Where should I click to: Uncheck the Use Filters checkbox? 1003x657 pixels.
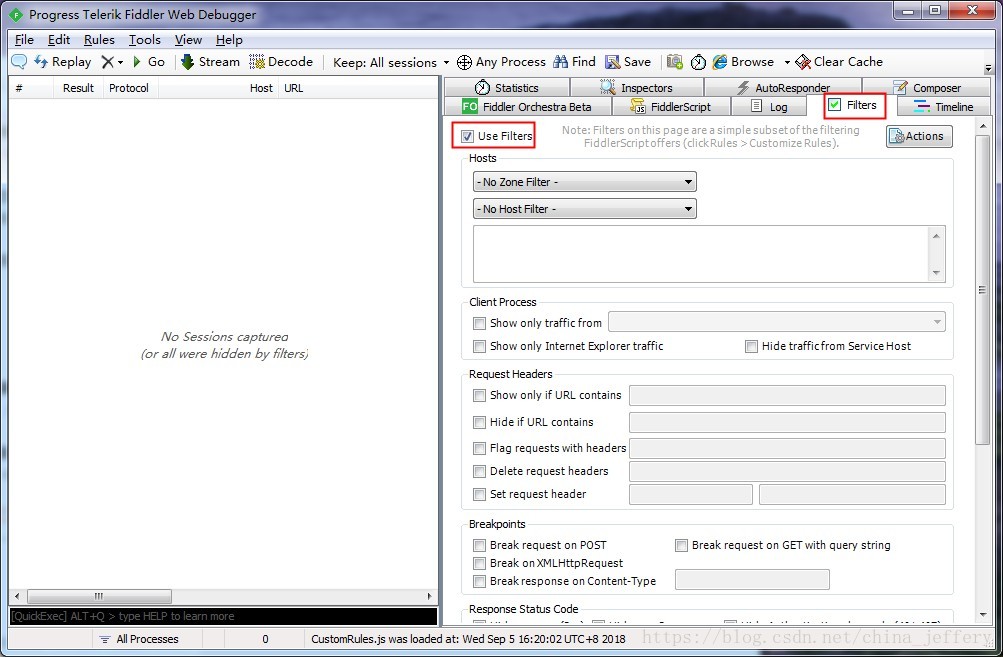point(468,136)
